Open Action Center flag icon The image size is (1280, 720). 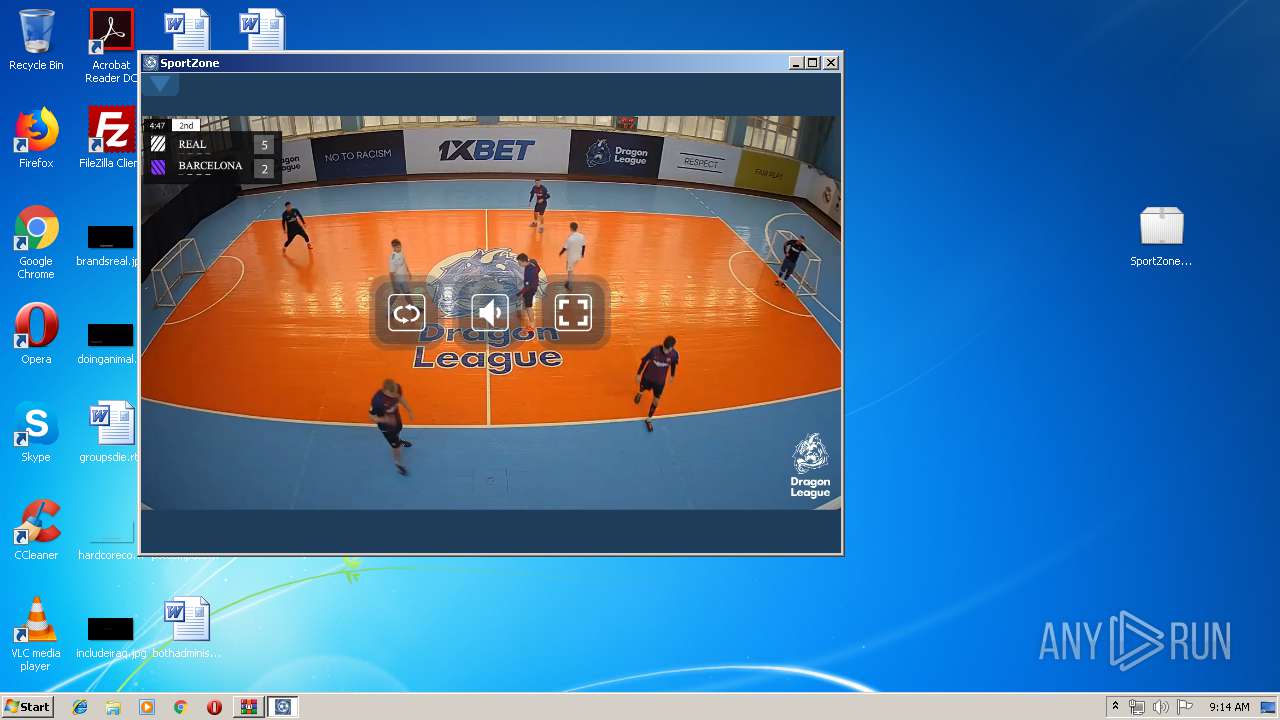pyautogui.click(x=1184, y=707)
